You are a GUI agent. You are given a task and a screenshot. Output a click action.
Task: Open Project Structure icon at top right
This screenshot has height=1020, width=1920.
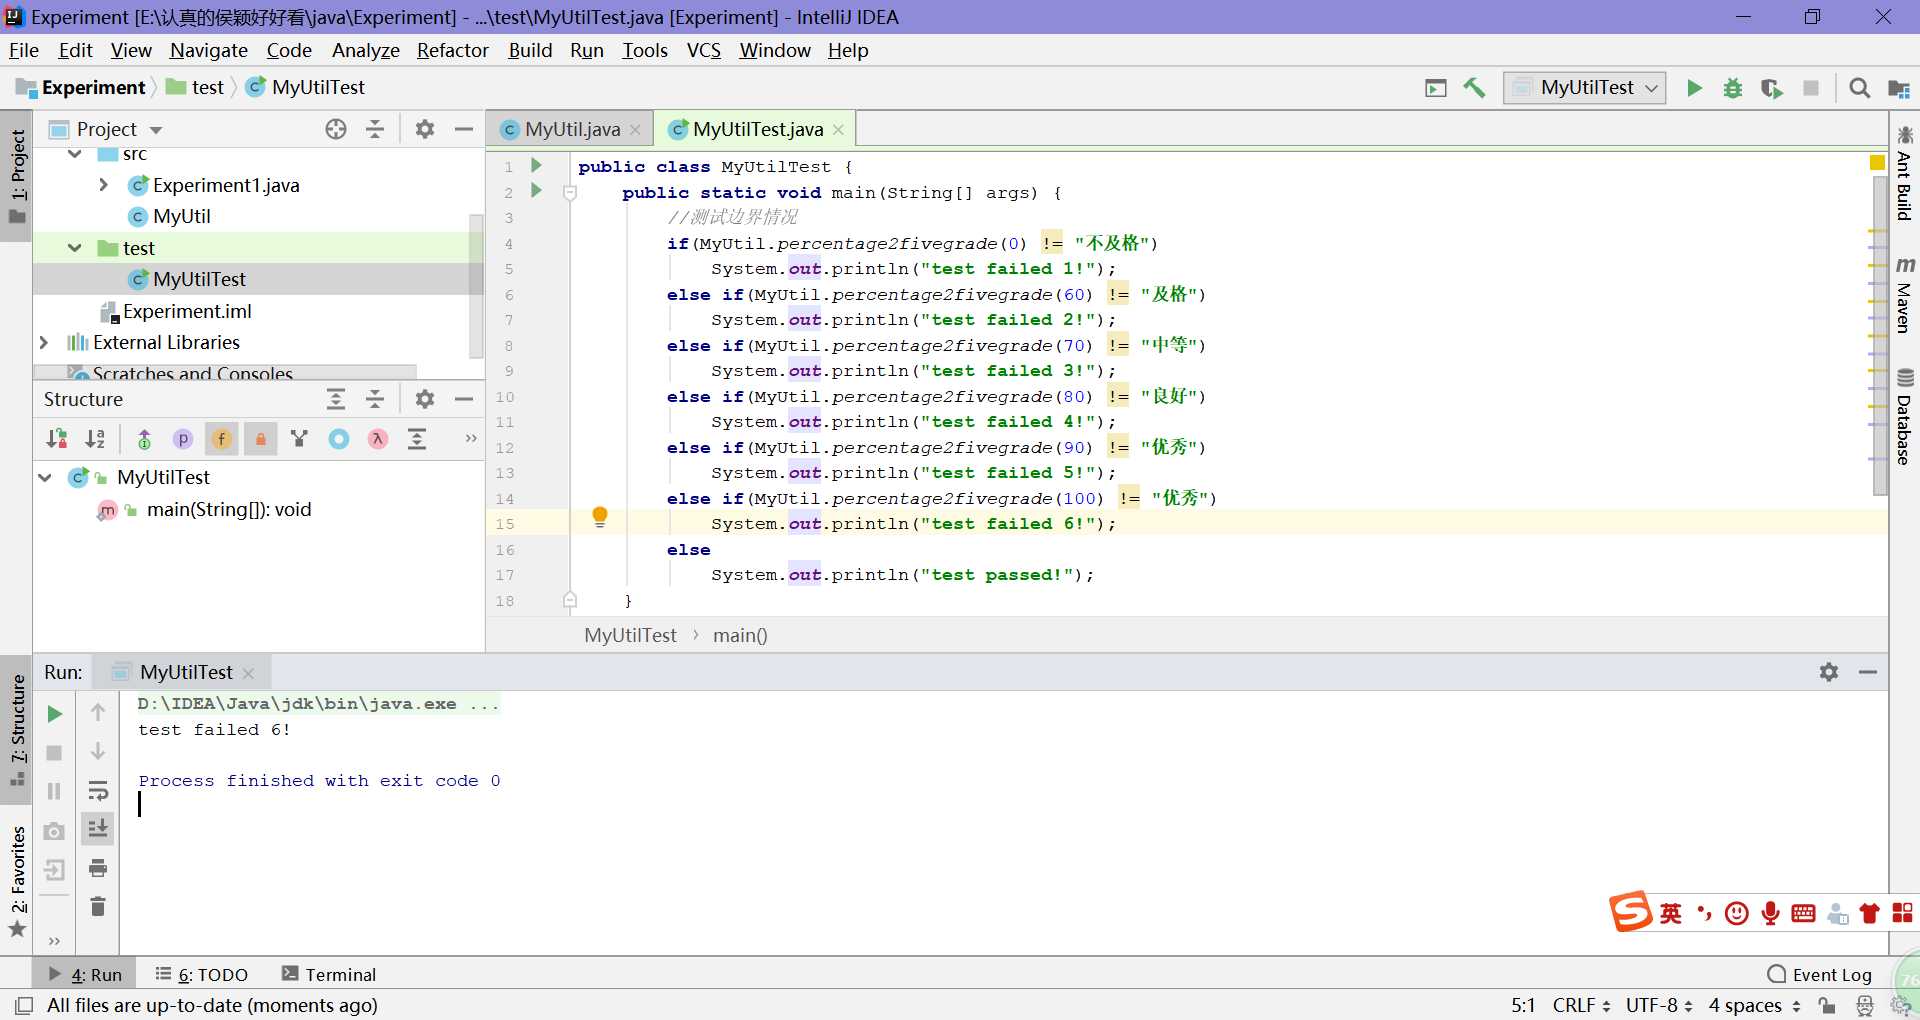(1898, 88)
